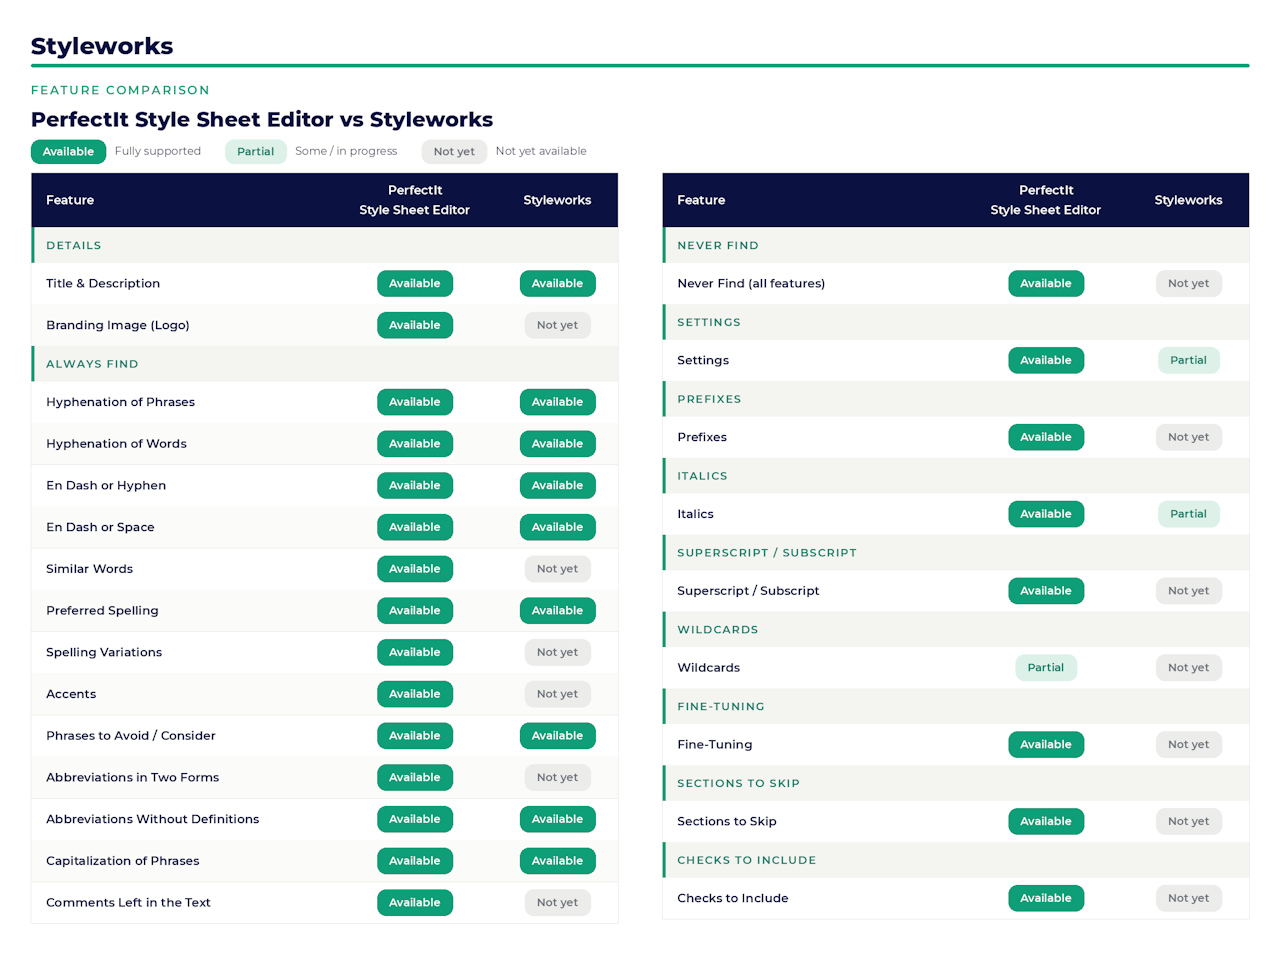Click the Not yet badge for Abbreviations in Two Forms
The image size is (1280, 954).
pos(557,777)
